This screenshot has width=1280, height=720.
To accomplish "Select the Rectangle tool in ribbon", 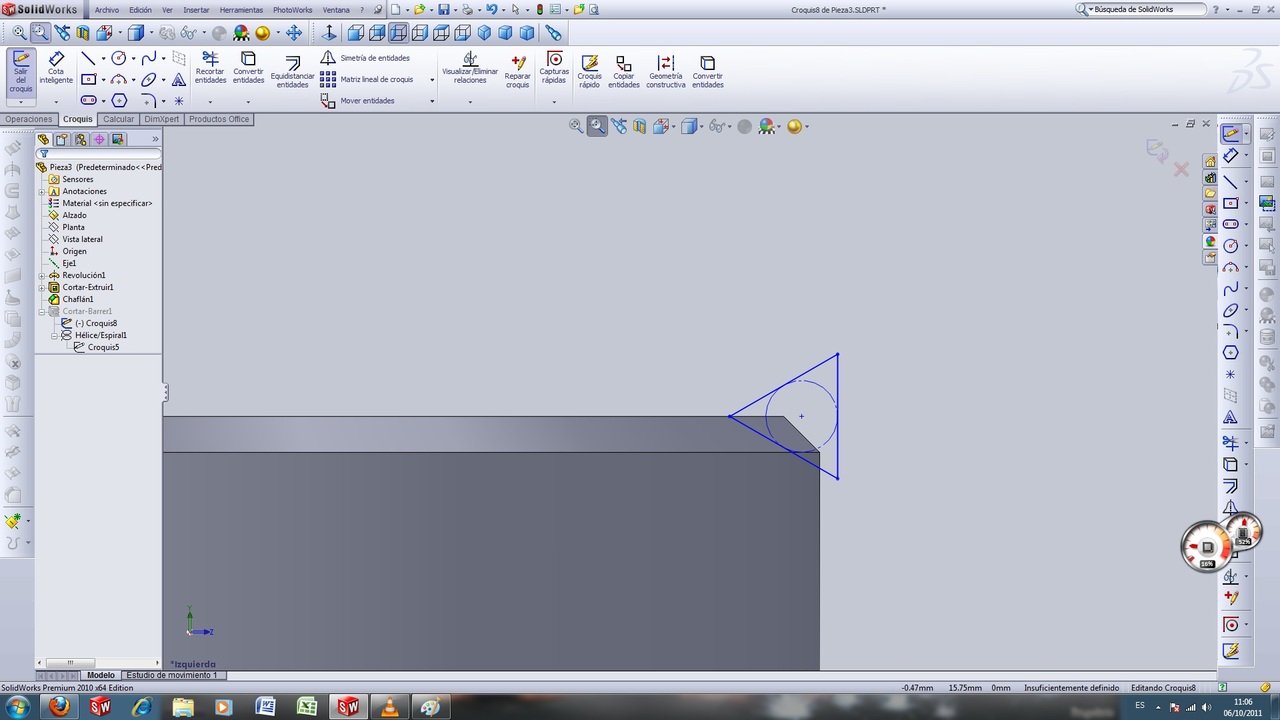I will (x=88, y=79).
